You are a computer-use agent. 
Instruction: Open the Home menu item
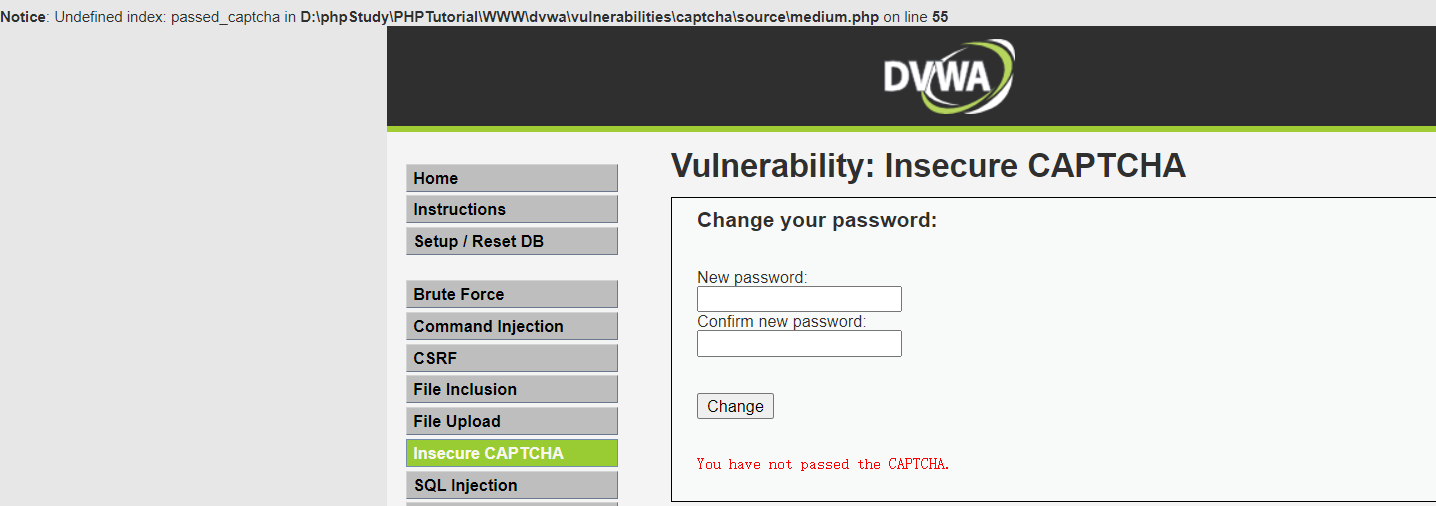(x=511, y=178)
